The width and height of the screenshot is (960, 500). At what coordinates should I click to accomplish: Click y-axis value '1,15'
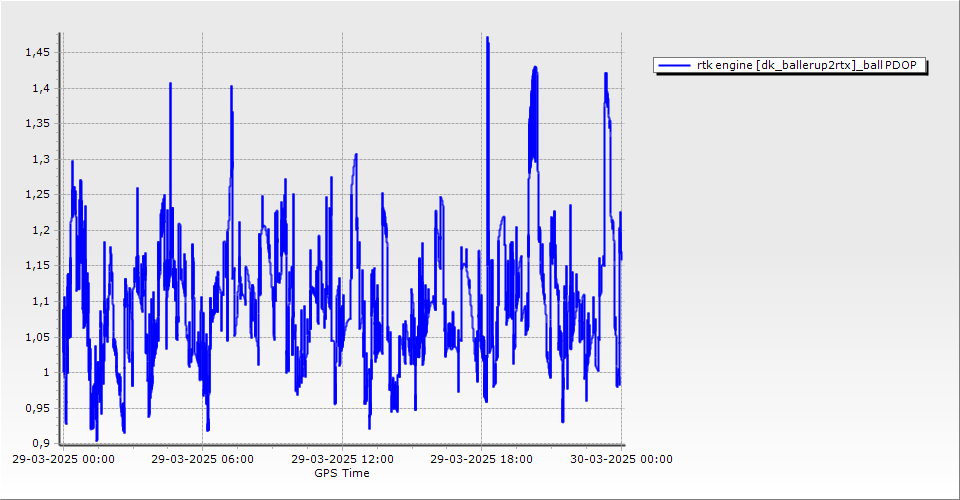click(37, 266)
